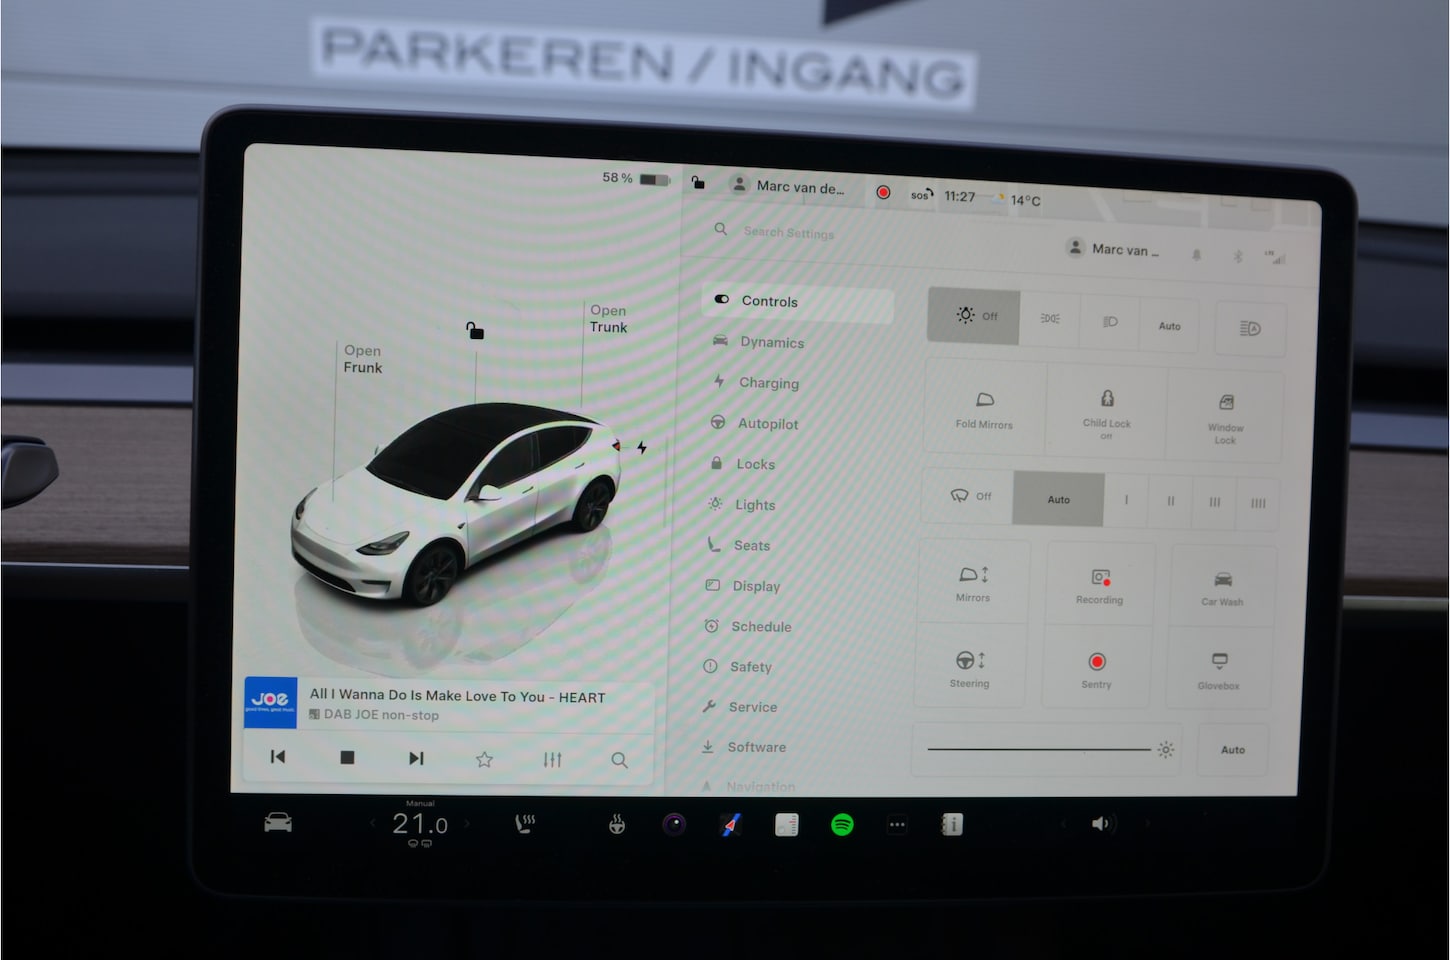
Task: Open the dashcam camera app icon
Action: coord(675,825)
